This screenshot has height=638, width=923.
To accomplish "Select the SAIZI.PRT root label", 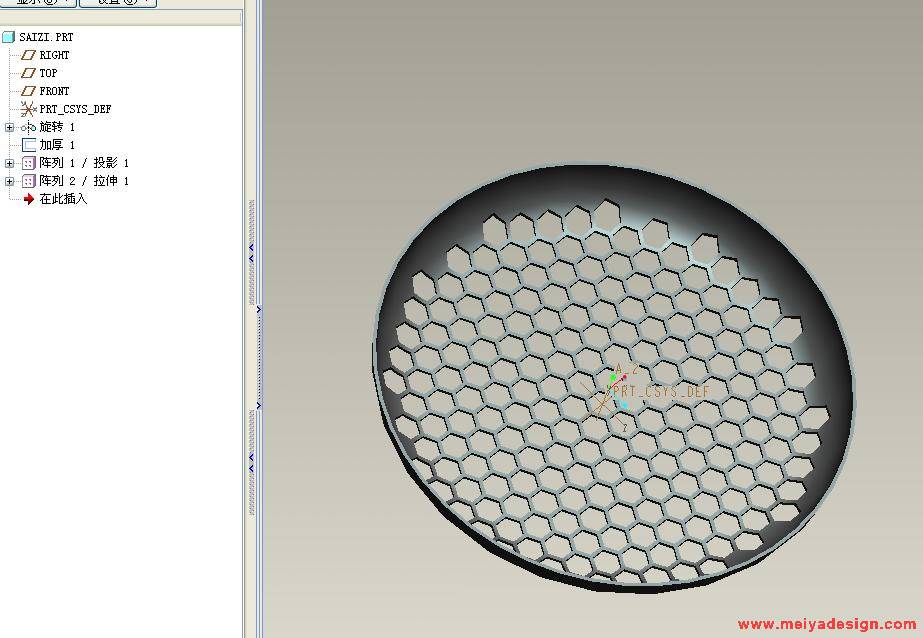I will click(46, 37).
